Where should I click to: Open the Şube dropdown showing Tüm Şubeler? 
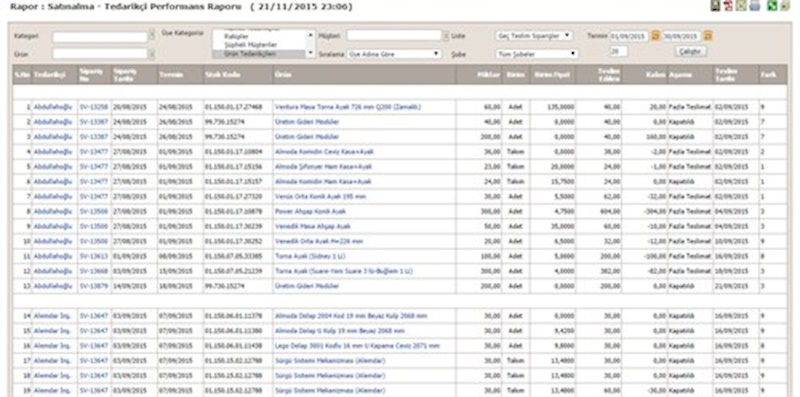click(537, 54)
